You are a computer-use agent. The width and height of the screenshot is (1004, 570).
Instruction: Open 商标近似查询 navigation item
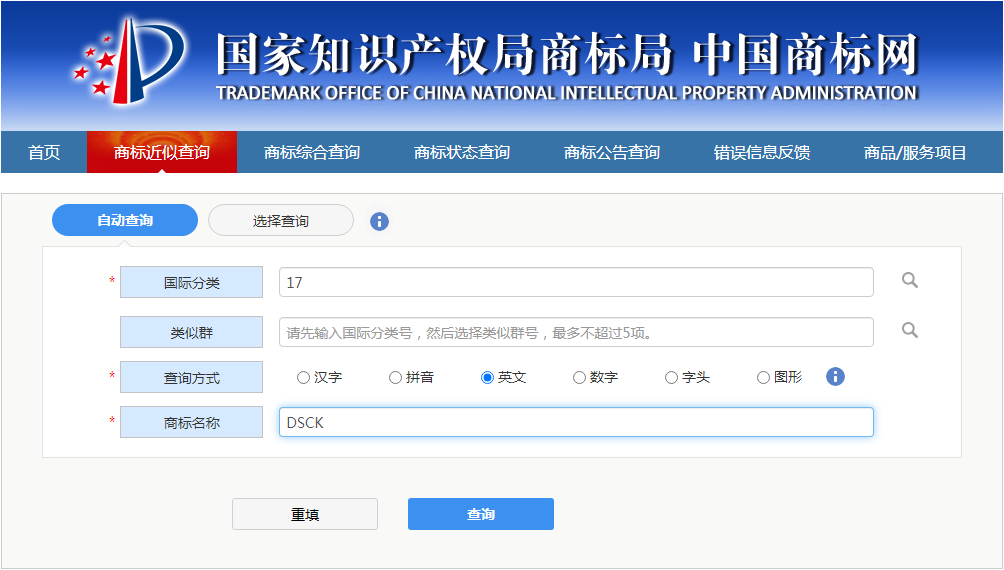(x=162, y=152)
